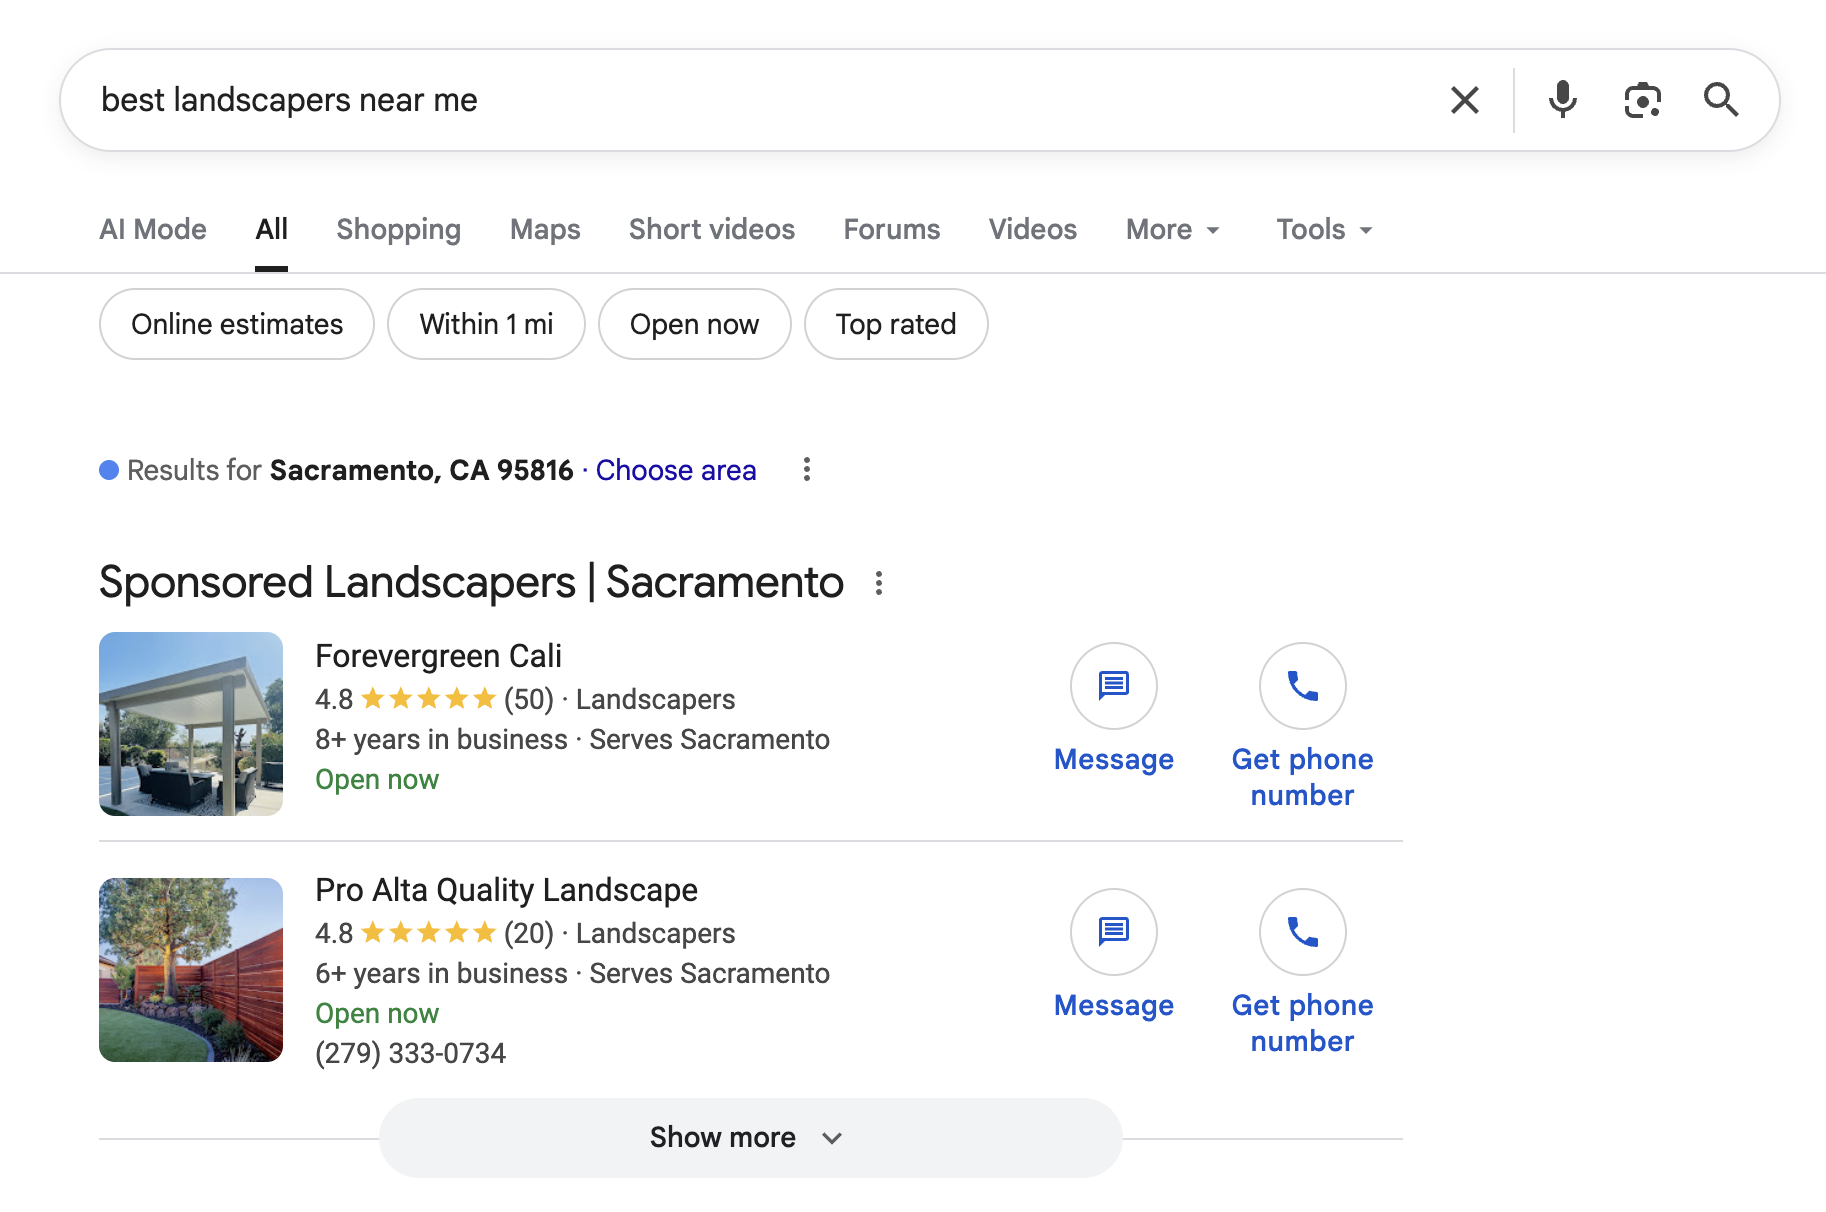Enable the Open now filter
Screen dimensions: 1826x1212
click(694, 324)
